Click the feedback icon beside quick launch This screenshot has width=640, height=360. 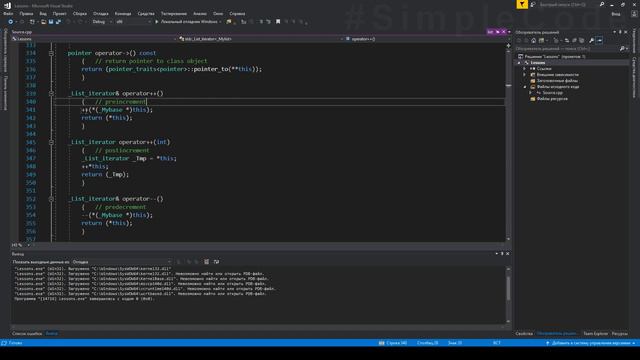click(533, 4)
